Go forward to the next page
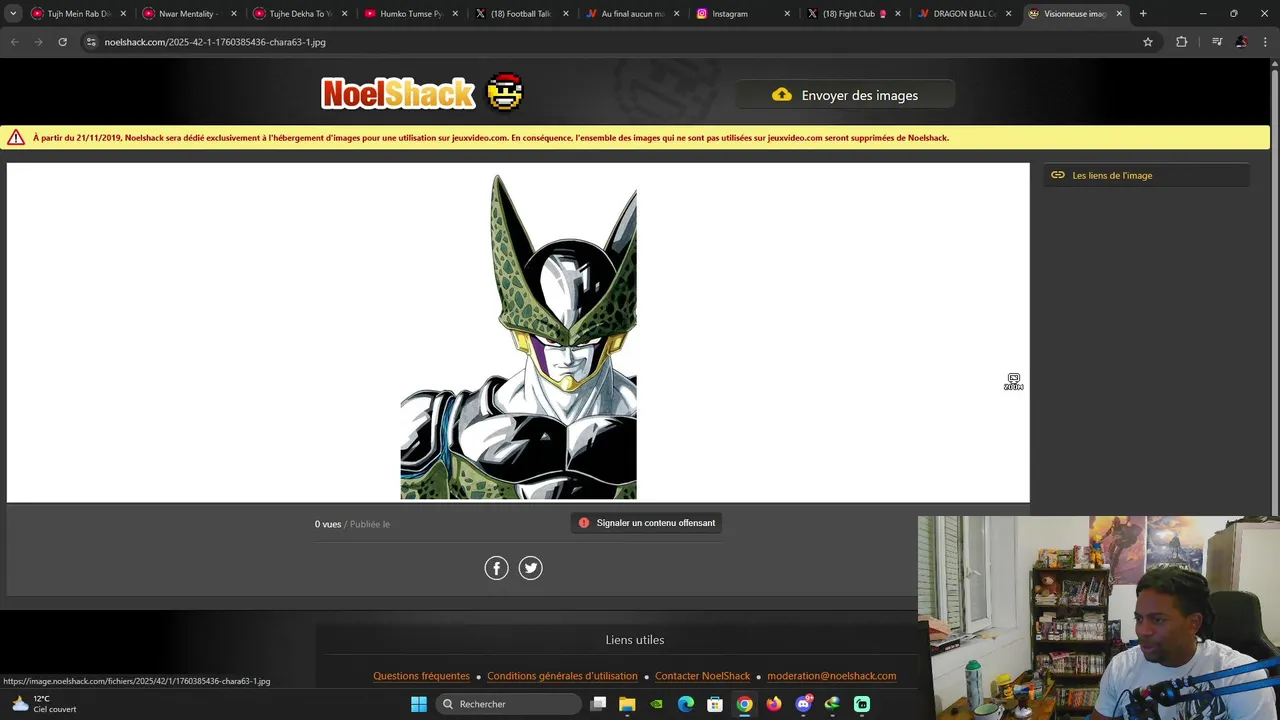Image resolution: width=1280 pixels, height=720 pixels. (x=38, y=42)
